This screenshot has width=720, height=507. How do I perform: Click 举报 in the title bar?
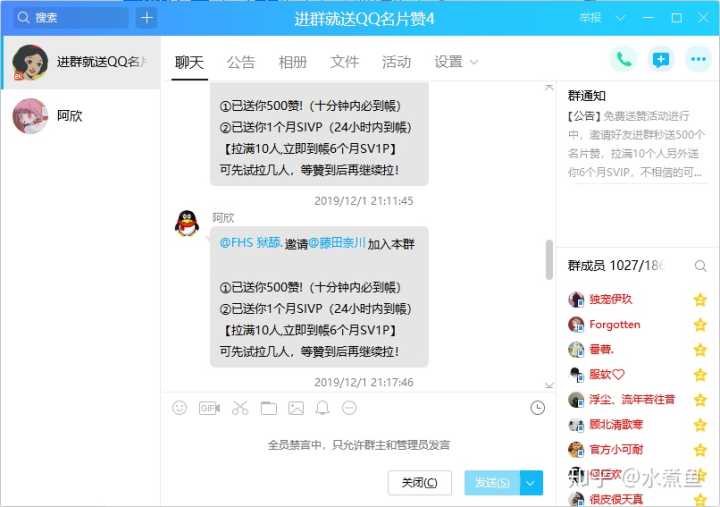point(591,18)
